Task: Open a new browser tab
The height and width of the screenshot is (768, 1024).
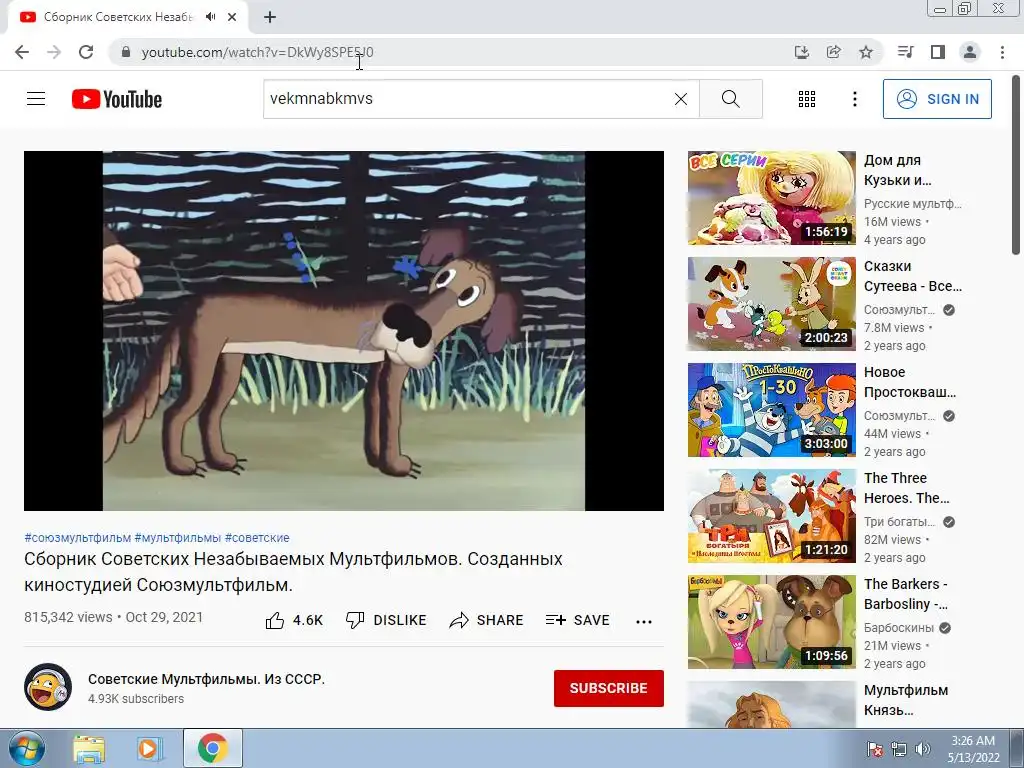Action: (270, 17)
